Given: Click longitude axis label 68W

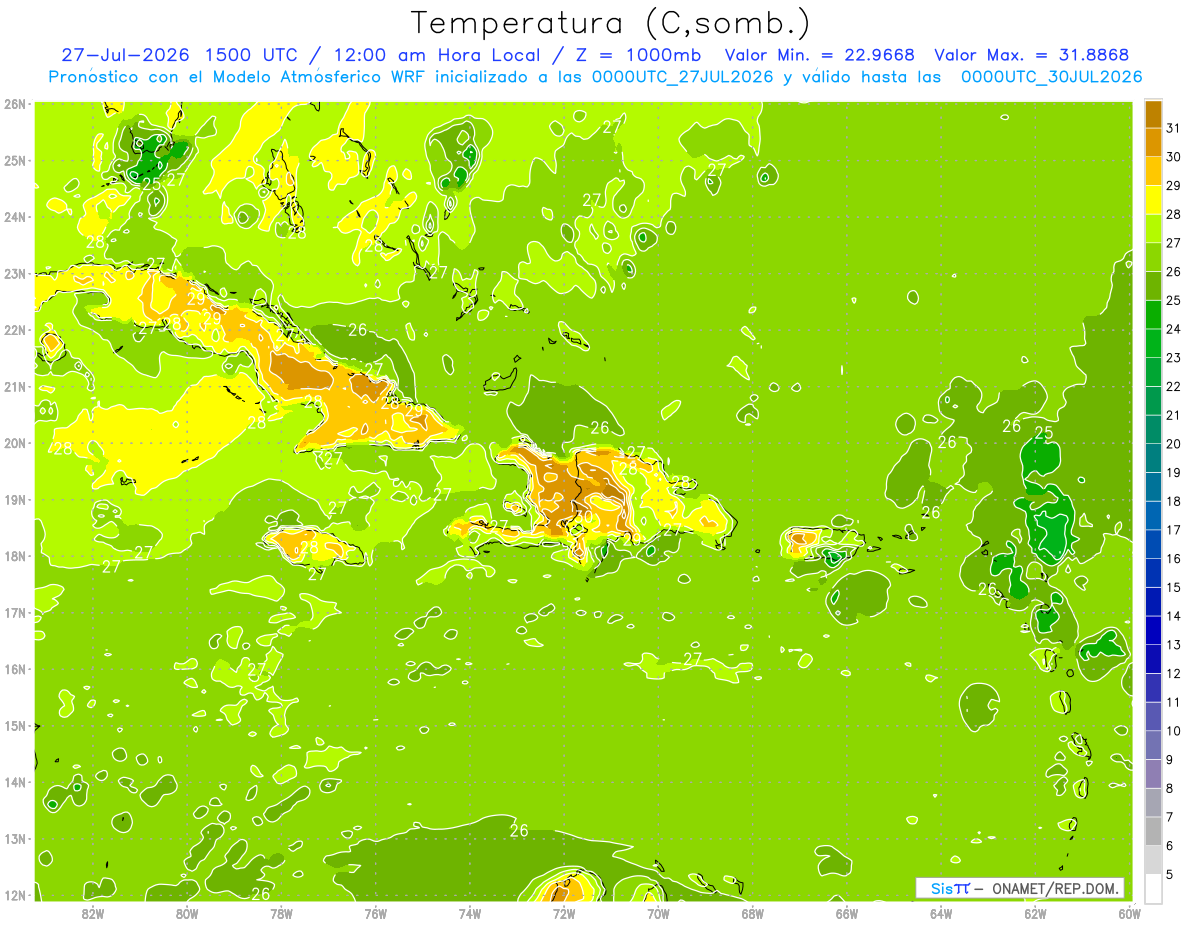Looking at the screenshot, I should point(752,913).
